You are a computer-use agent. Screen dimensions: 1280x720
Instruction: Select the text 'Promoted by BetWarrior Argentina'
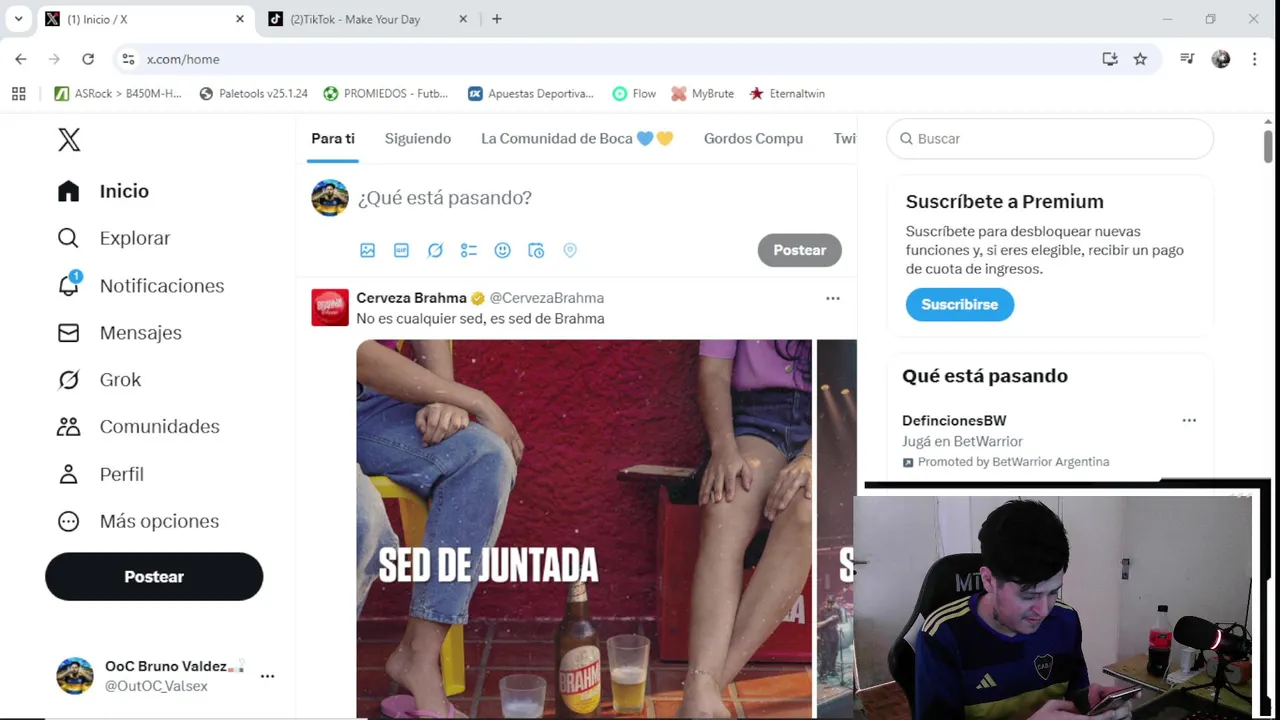coord(1013,462)
